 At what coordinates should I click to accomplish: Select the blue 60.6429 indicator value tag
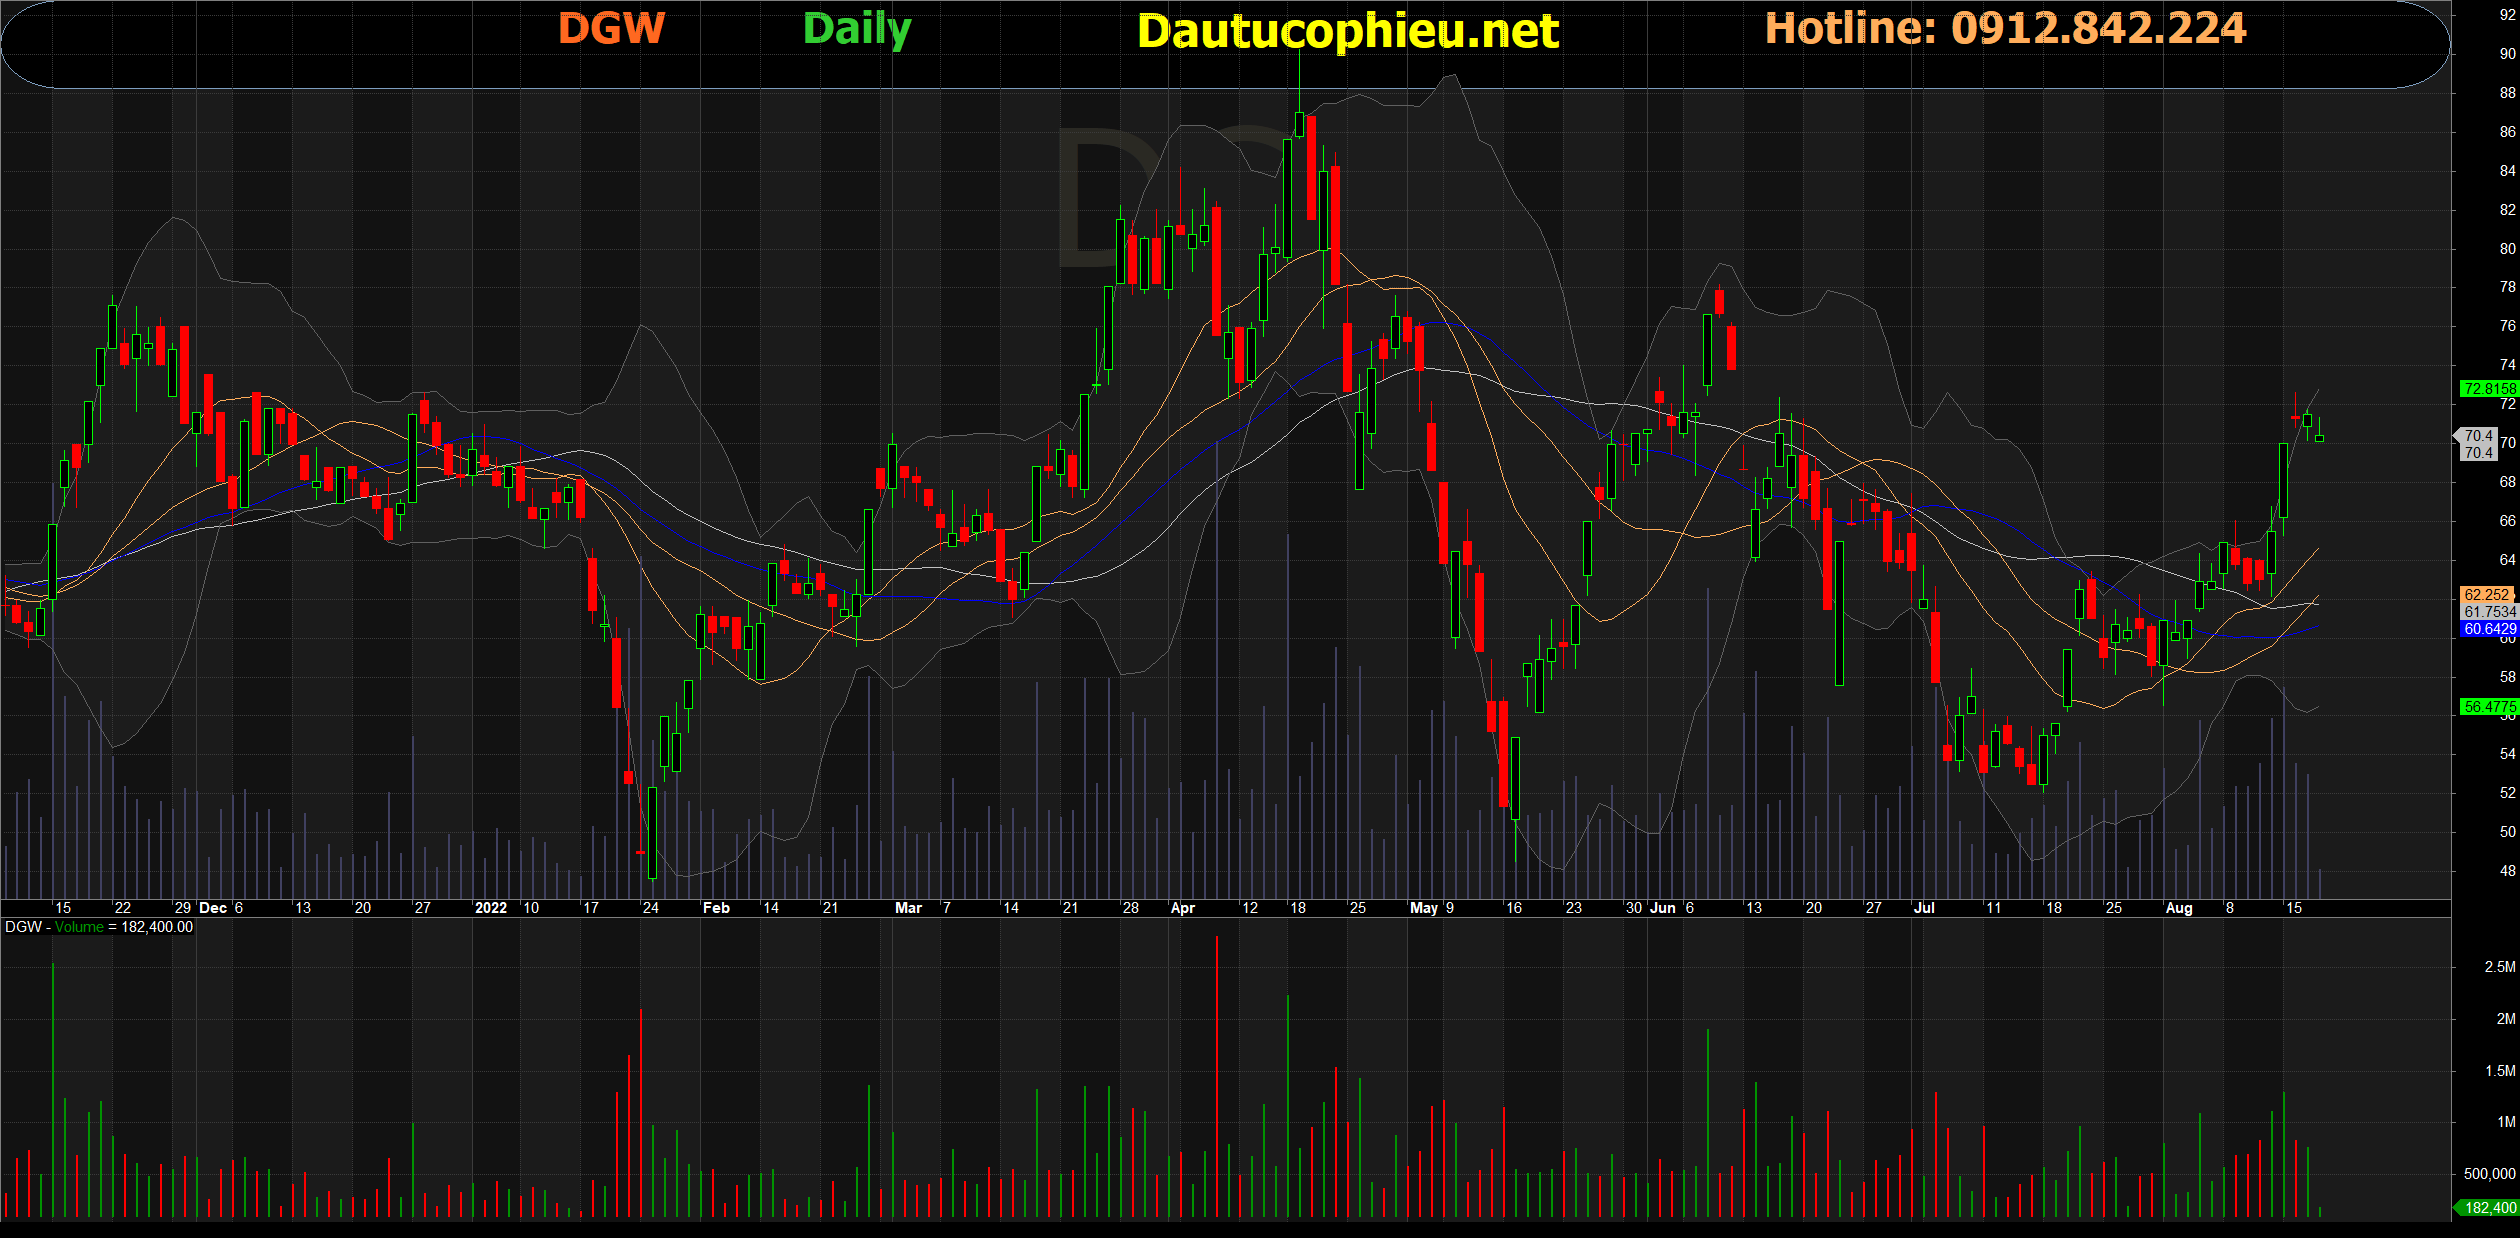coord(2489,629)
